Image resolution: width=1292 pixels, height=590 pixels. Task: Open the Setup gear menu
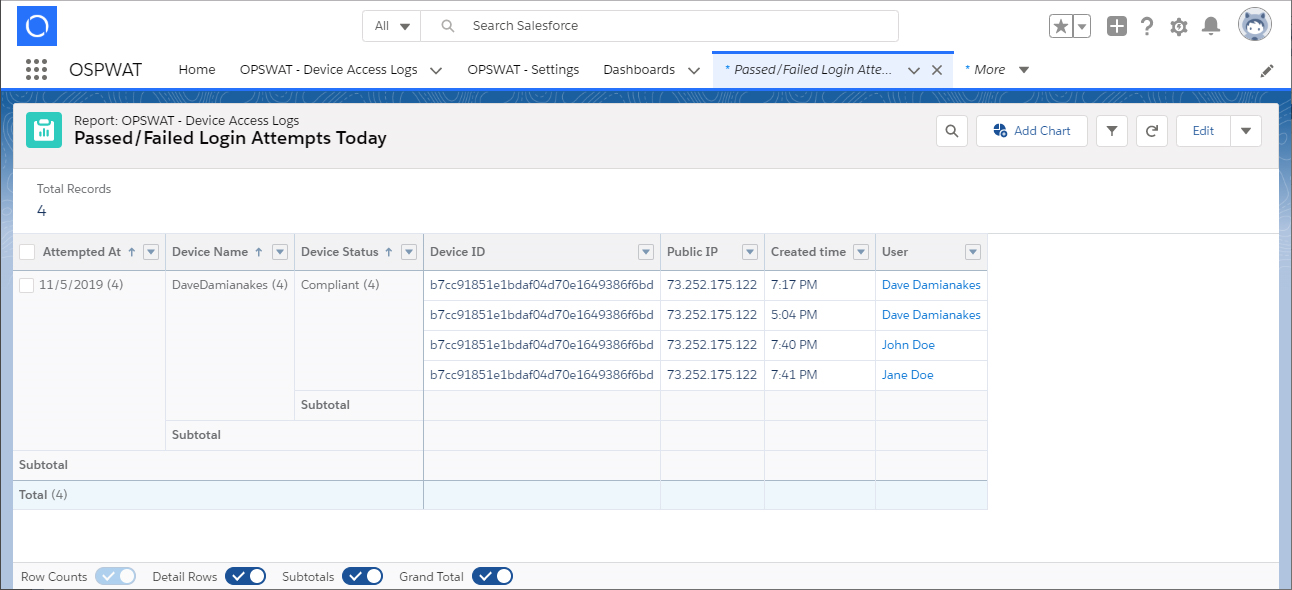pos(1179,27)
